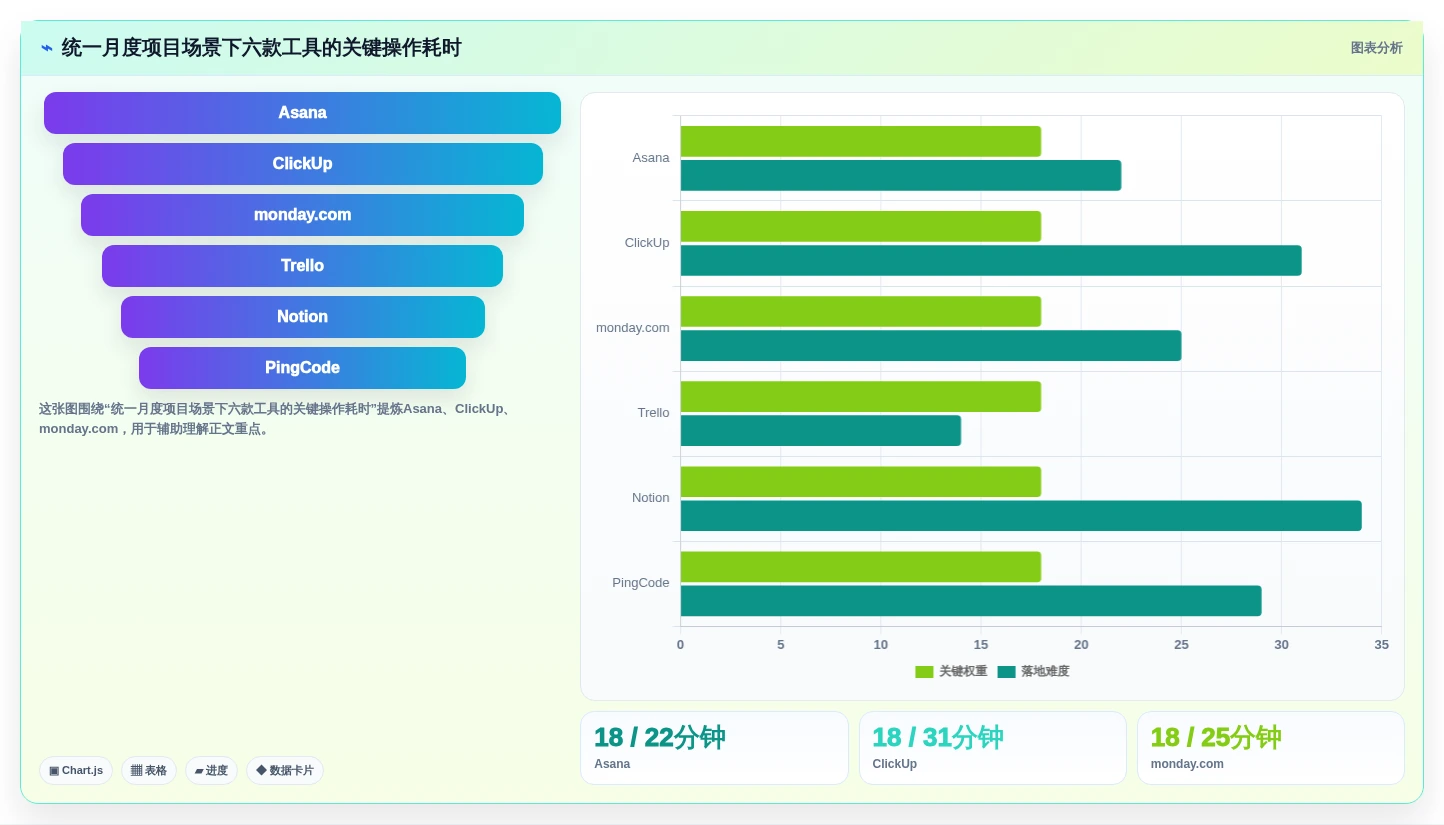1444x825 pixels.
Task: Click the PingCode 关键权重 light green bar
Action: 861,567
